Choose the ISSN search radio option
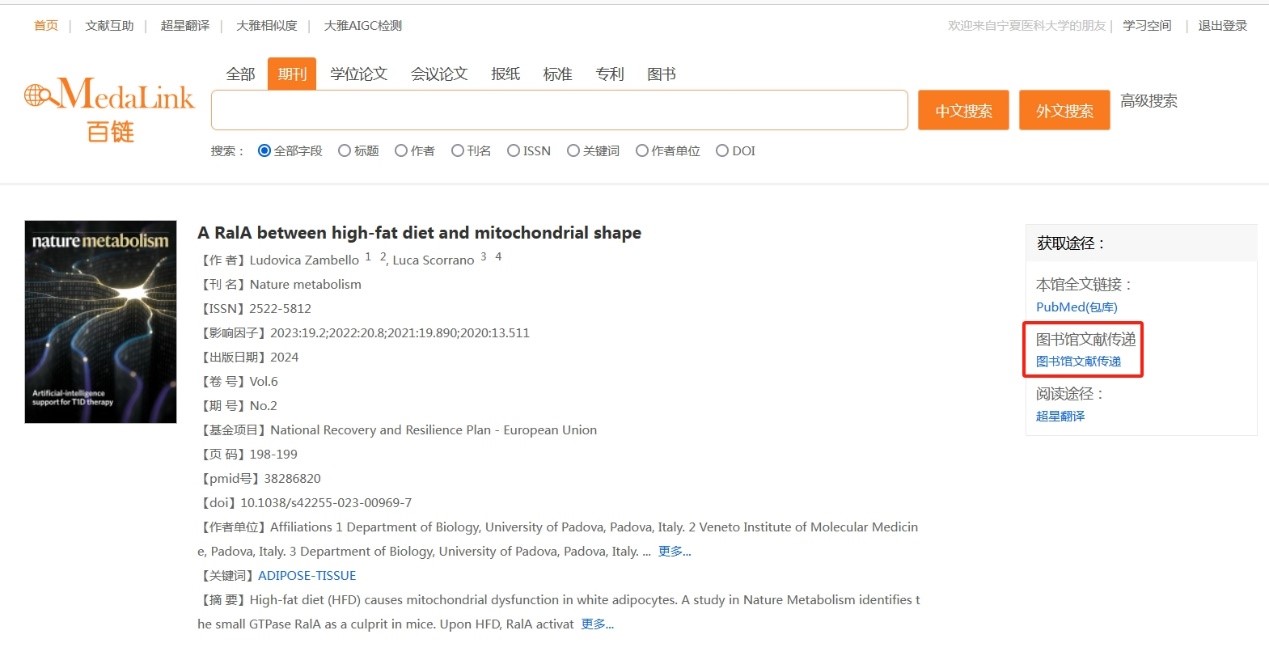Viewport: 1269px width, 660px height. click(x=514, y=151)
